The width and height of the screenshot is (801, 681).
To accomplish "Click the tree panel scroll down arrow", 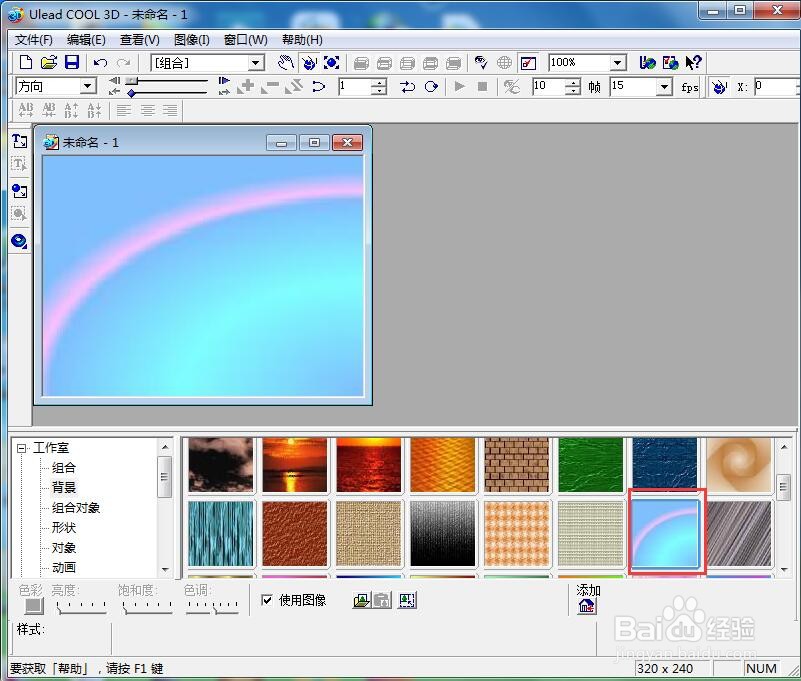I will point(165,570).
